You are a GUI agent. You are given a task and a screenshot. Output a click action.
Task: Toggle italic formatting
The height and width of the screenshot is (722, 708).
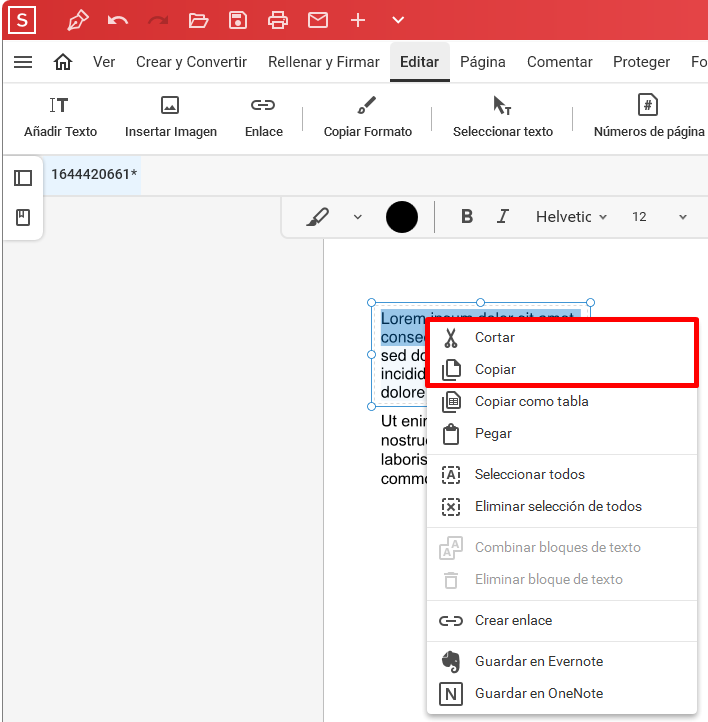click(503, 216)
